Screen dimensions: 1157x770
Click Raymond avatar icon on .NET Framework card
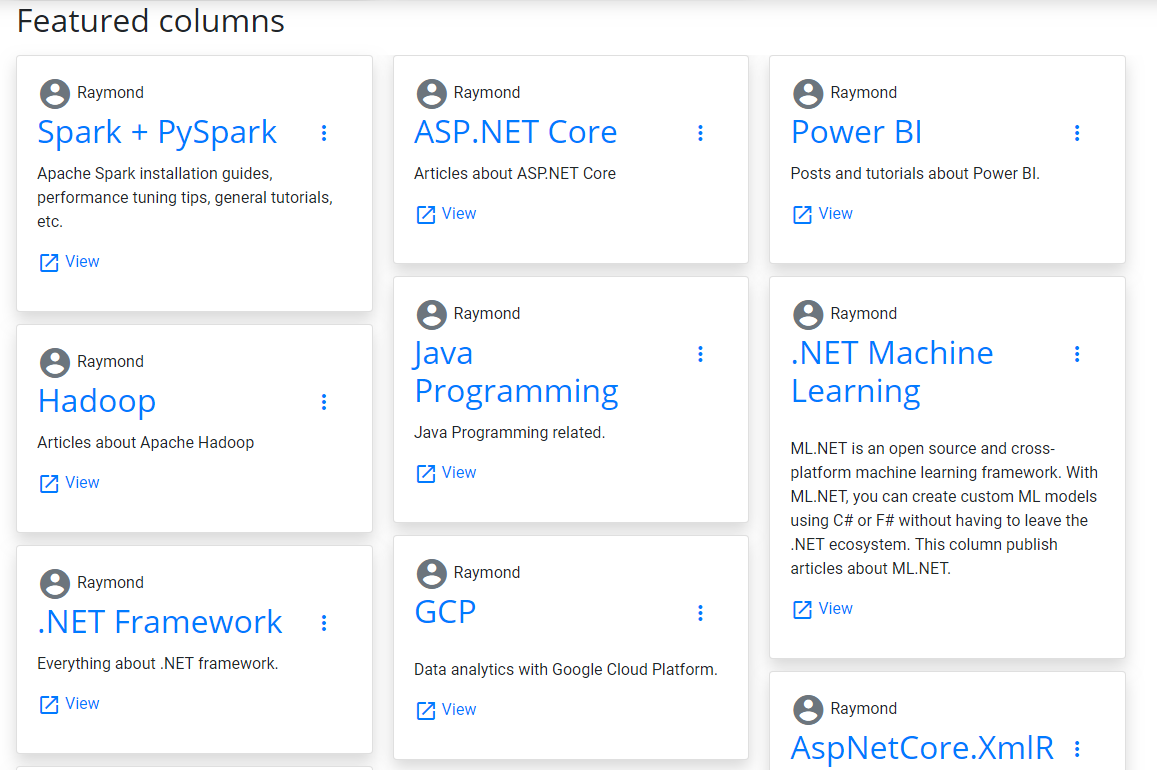pos(55,584)
